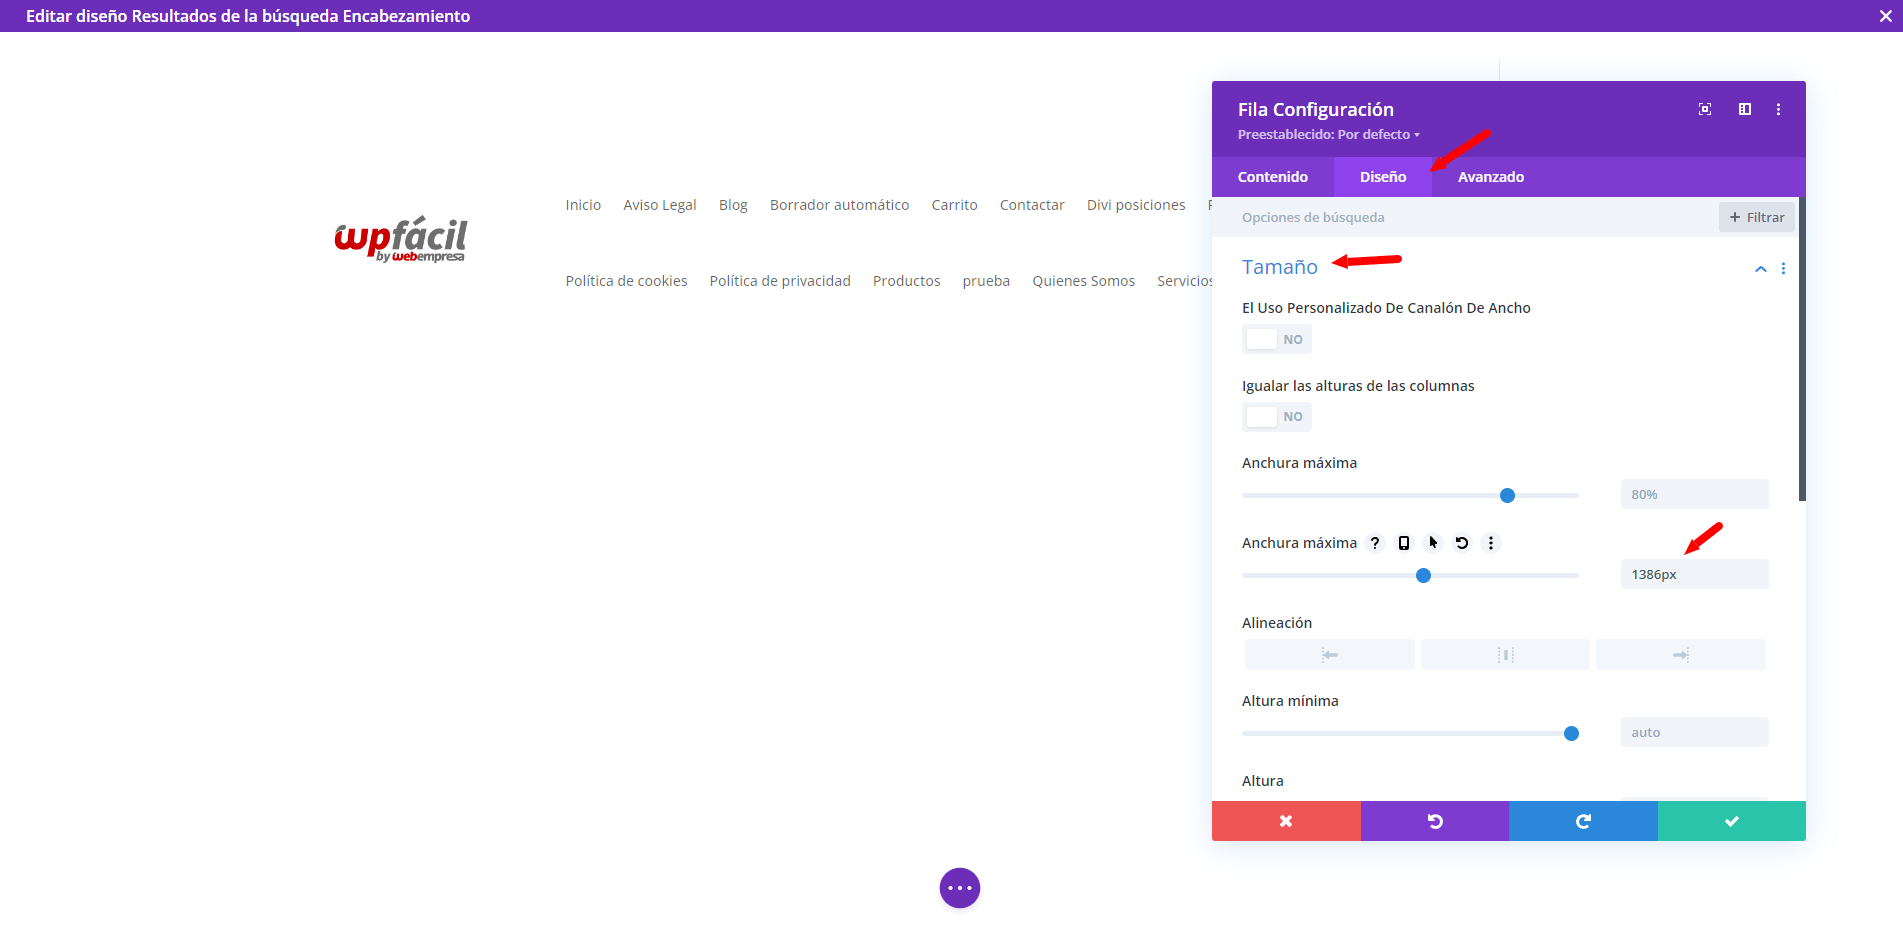Image resolution: width=1903 pixels, height=933 pixels.
Task: Toggle Igualar las alturas de las columnas
Action: point(1277,416)
